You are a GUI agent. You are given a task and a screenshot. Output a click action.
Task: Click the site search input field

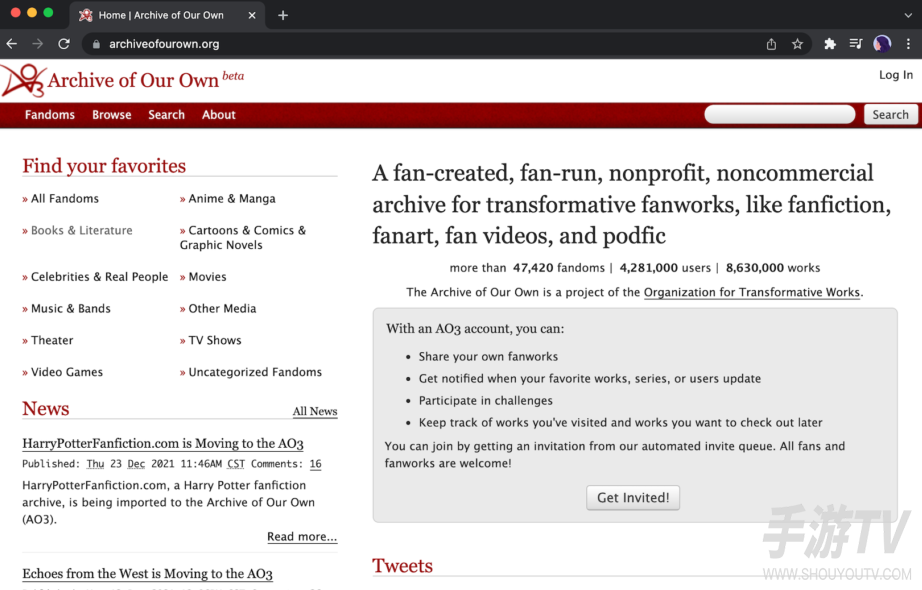780,114
